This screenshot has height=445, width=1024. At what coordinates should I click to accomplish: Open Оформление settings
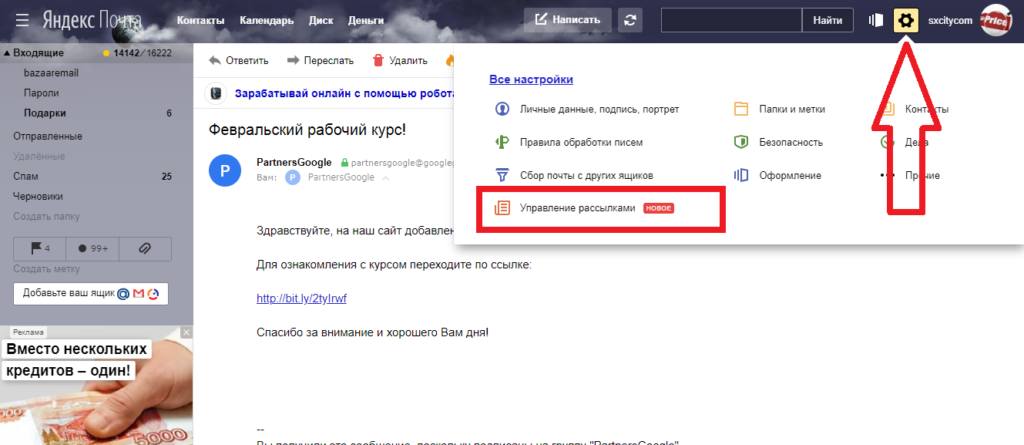pyautogui.click(x=790, y=175)
